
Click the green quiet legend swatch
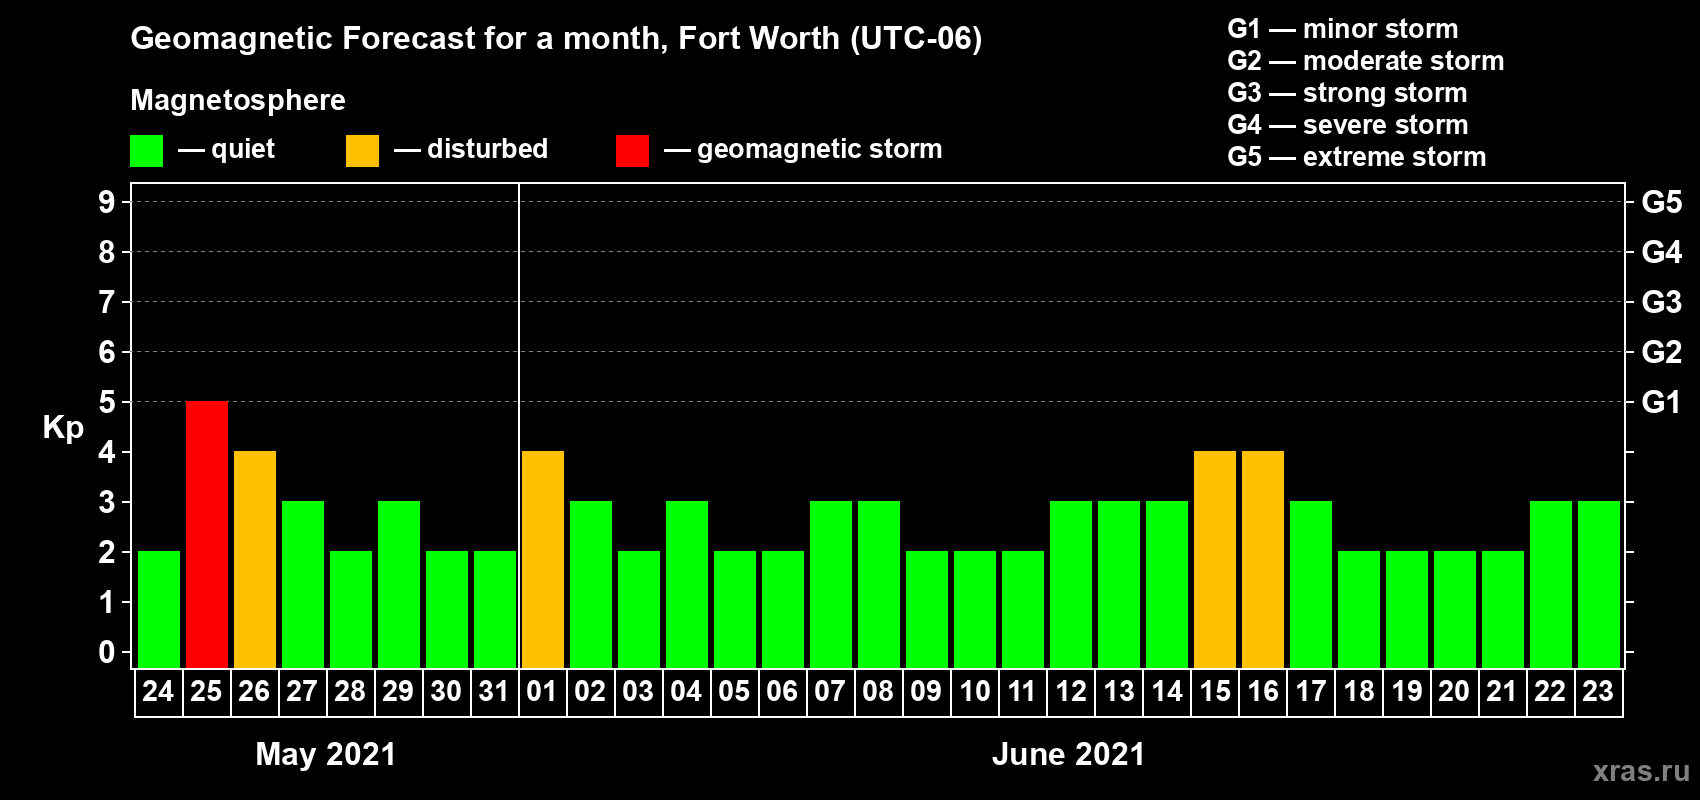click(147, 151)
